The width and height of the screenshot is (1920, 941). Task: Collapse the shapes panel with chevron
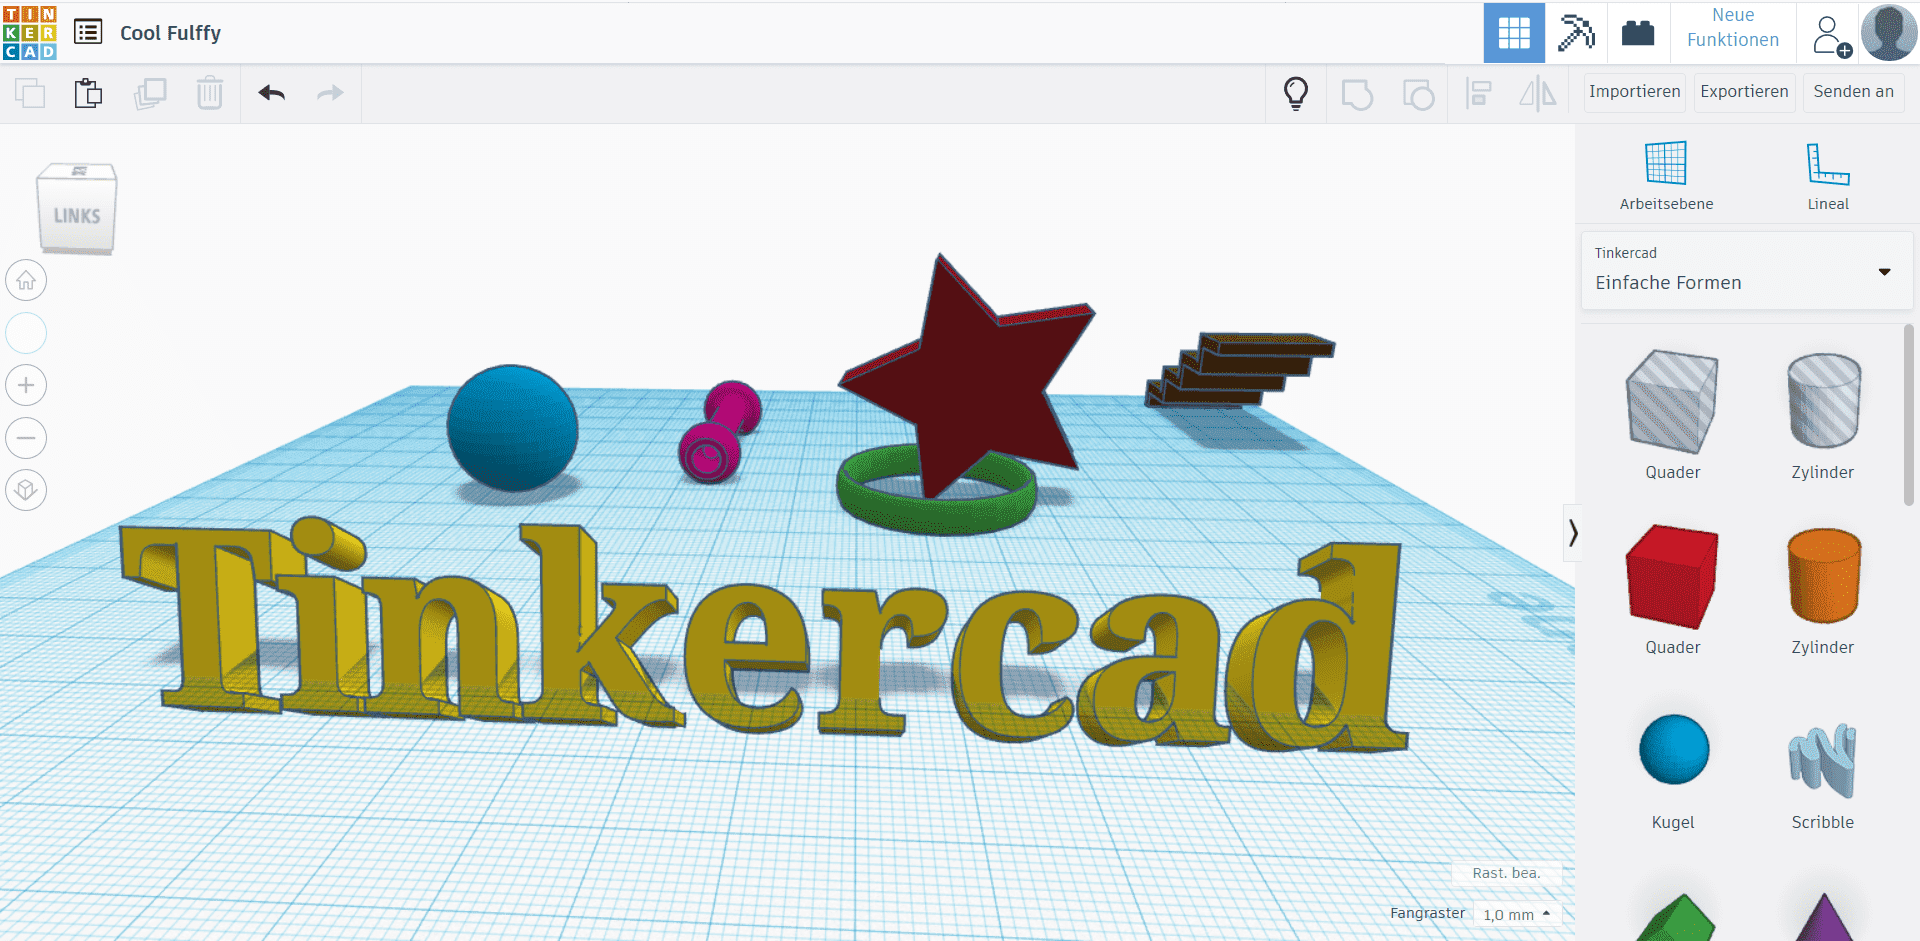point(1572,533)
